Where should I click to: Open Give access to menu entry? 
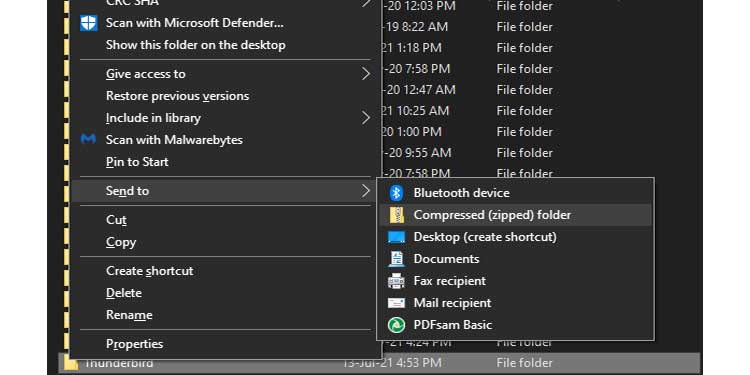pyautogui.click(x=145, y=74)
